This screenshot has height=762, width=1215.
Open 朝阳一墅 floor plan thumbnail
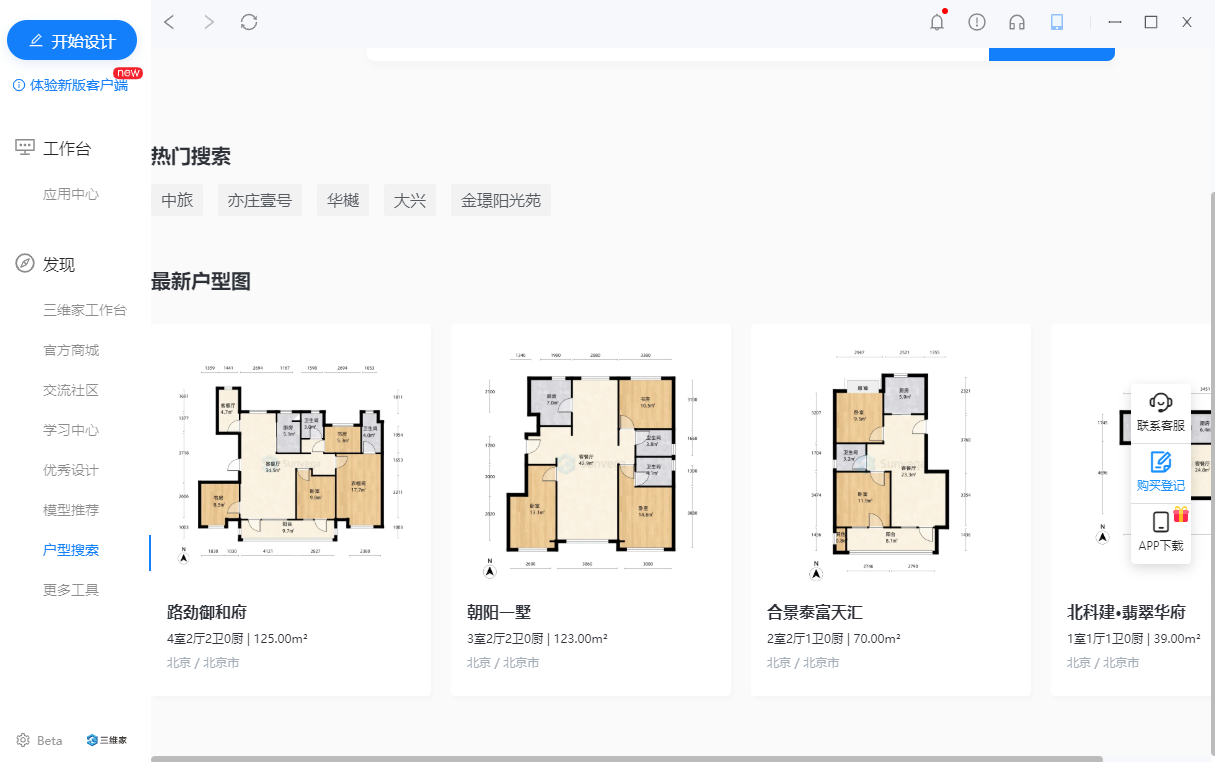click(591, 464)
